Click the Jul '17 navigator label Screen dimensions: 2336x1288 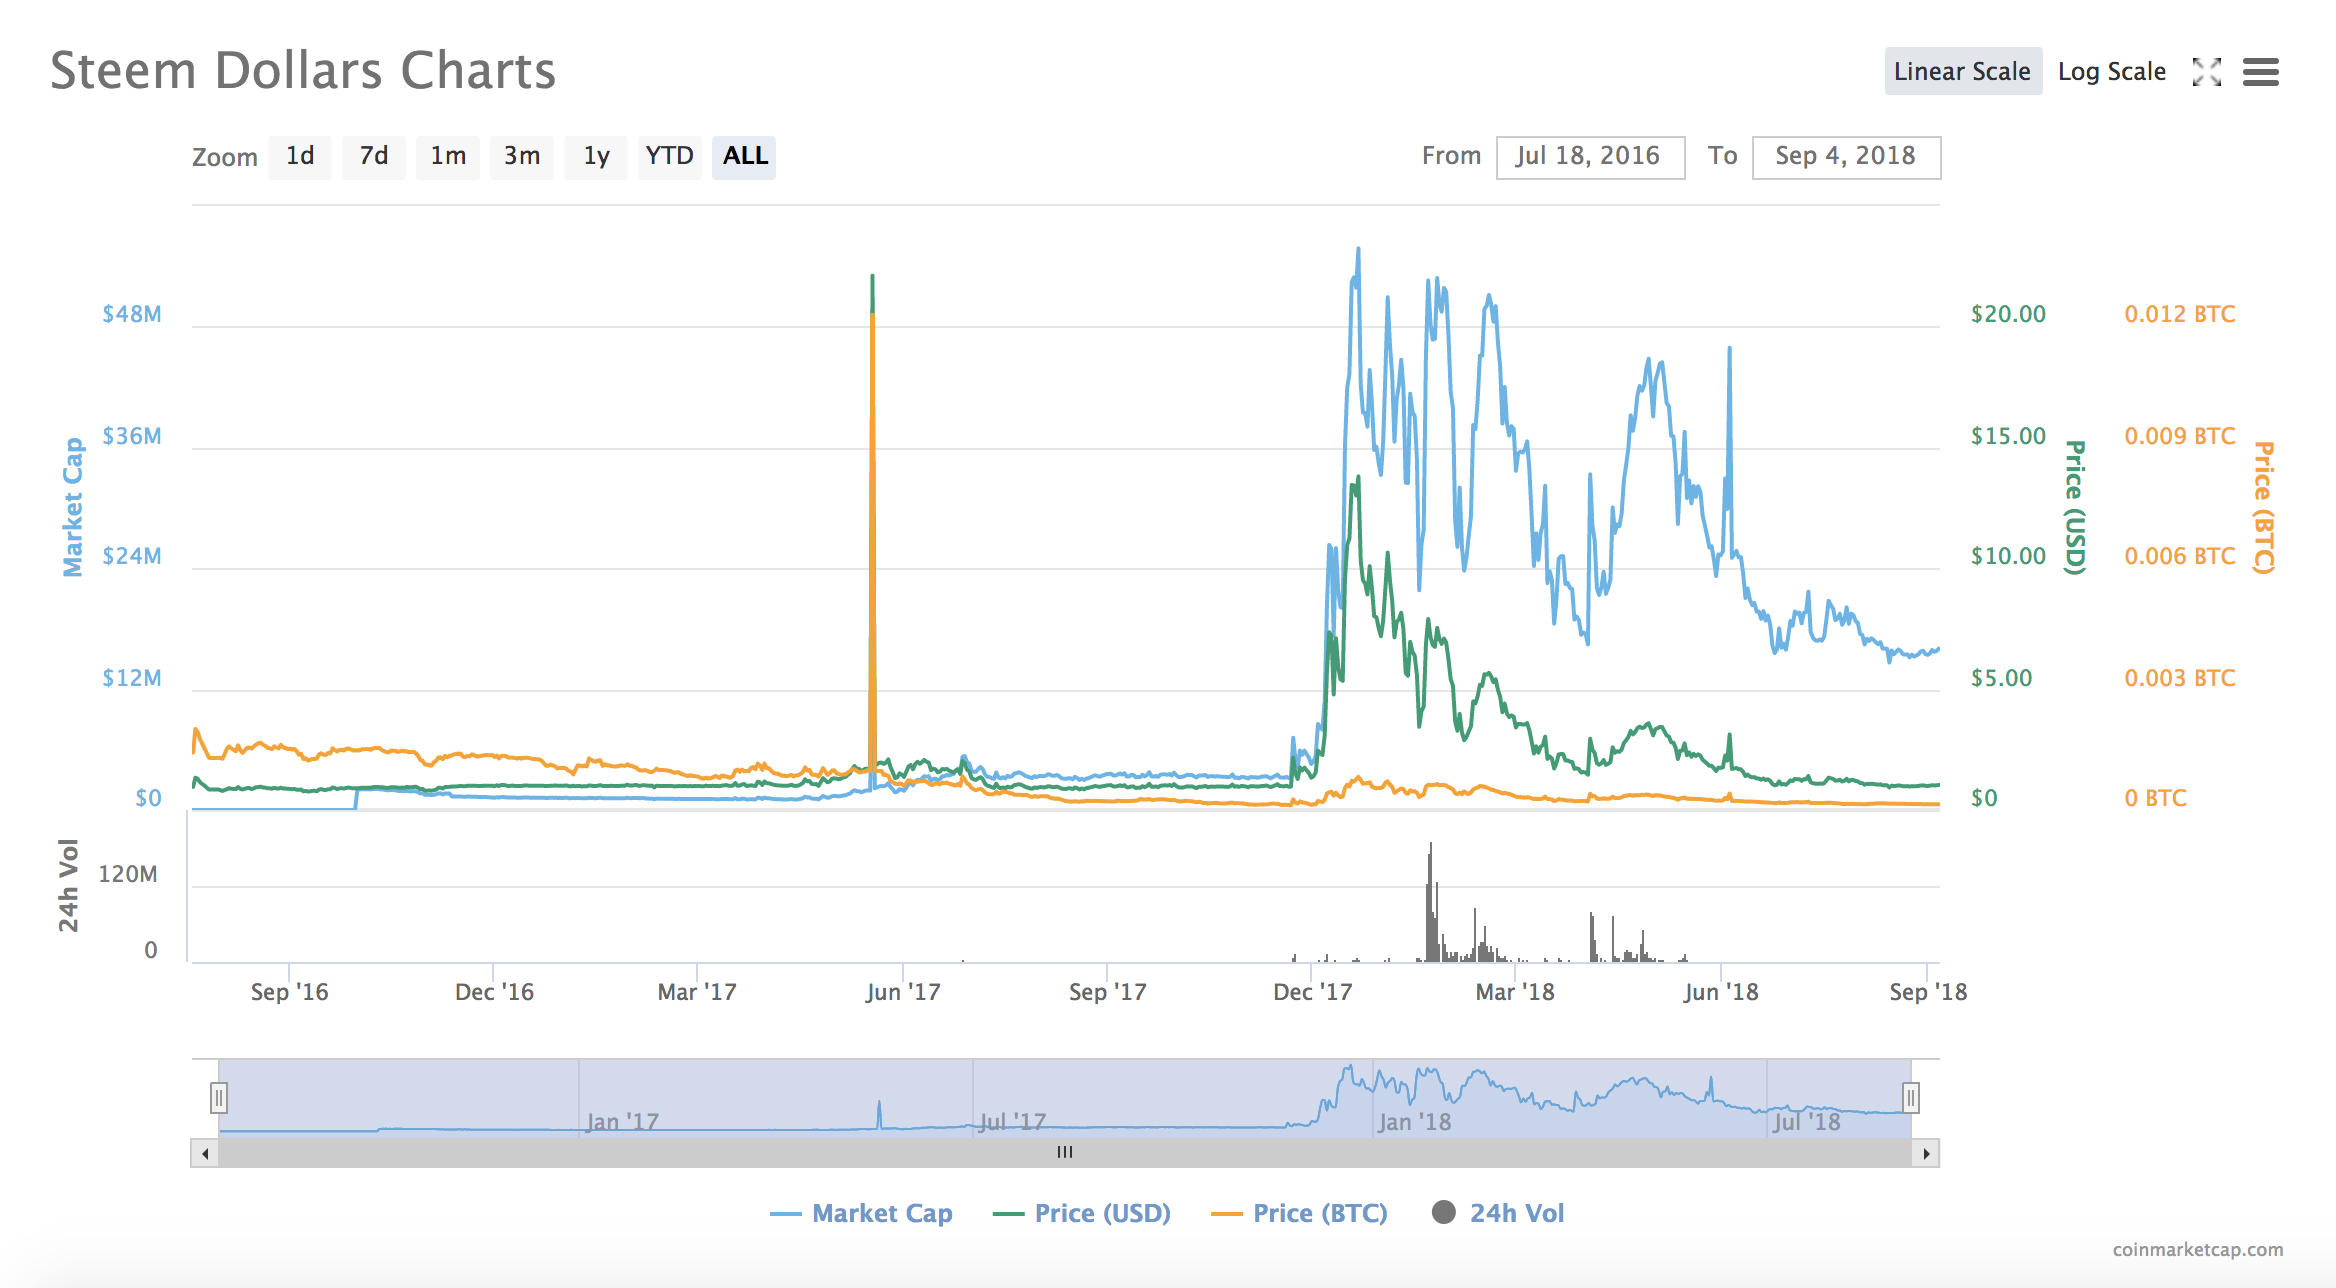click(x=1013, y=1122)
